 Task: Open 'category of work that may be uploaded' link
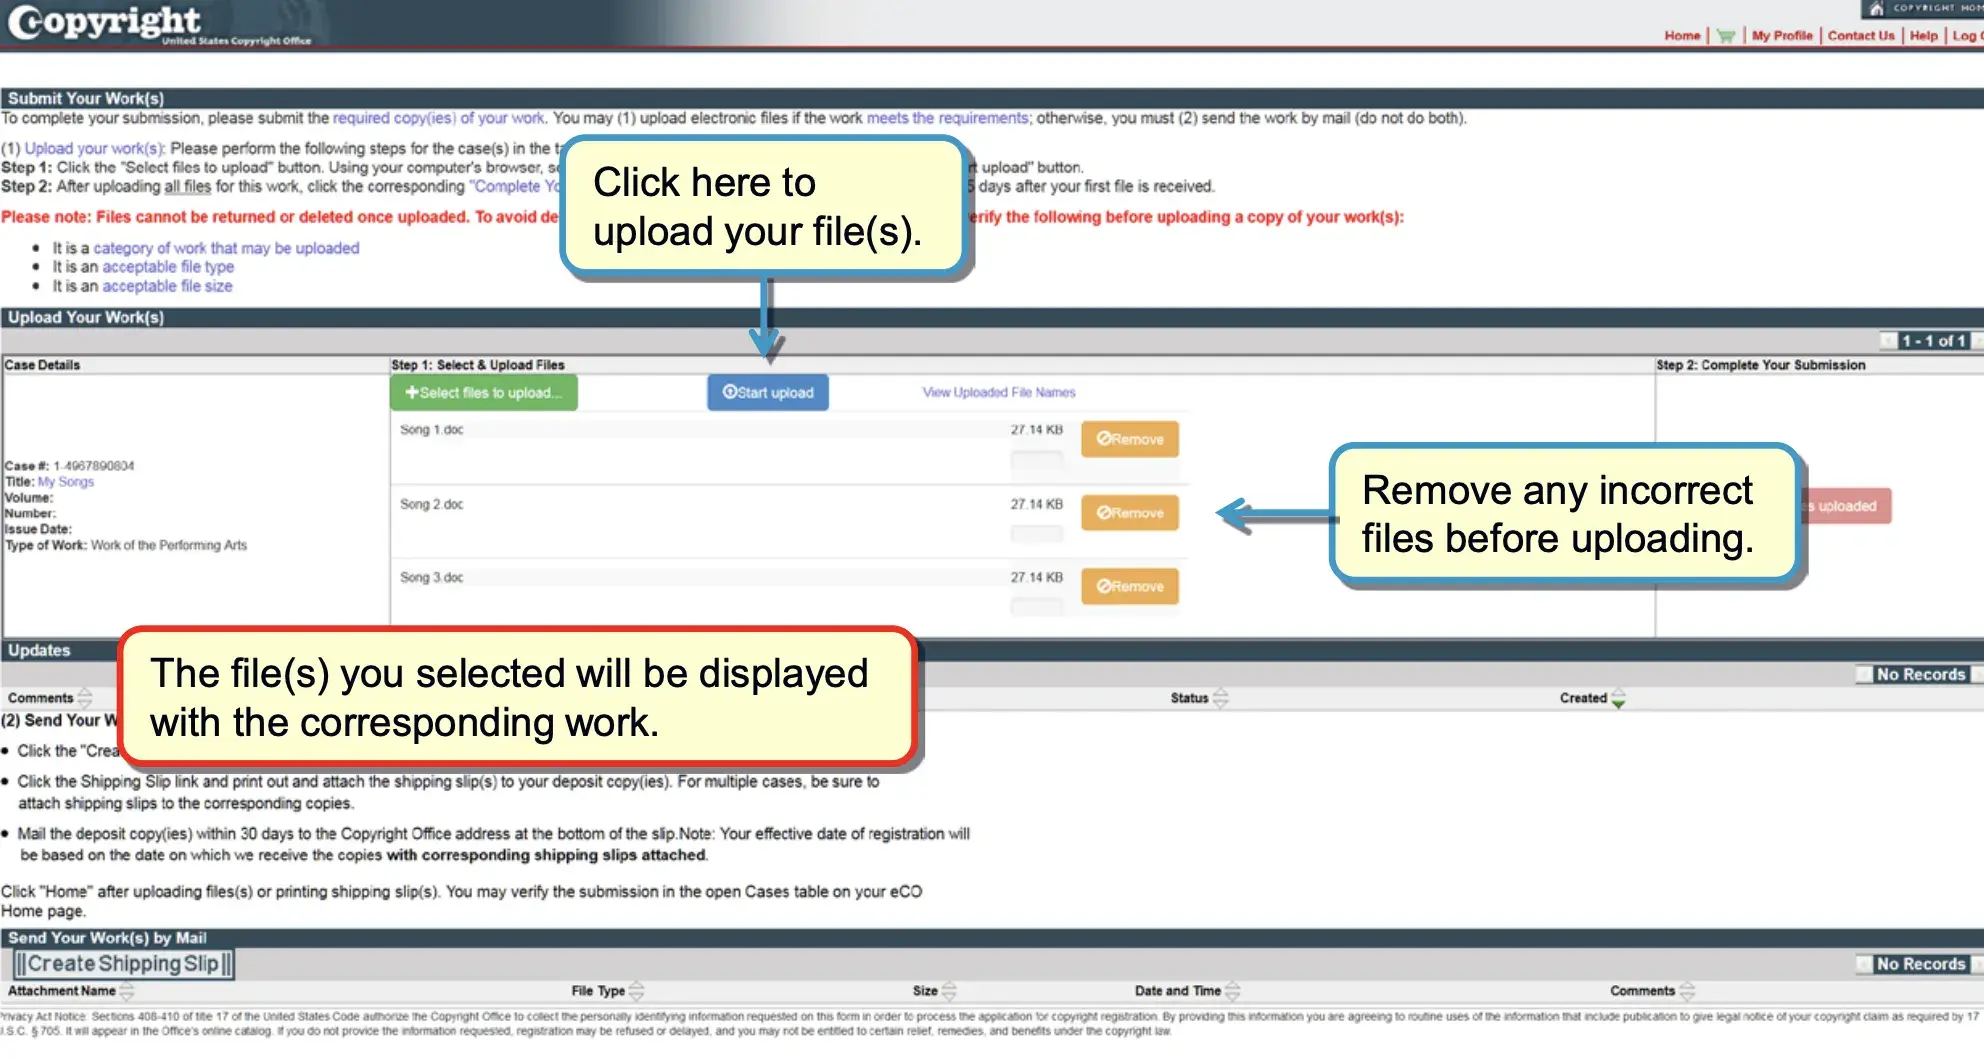point(226,248)
